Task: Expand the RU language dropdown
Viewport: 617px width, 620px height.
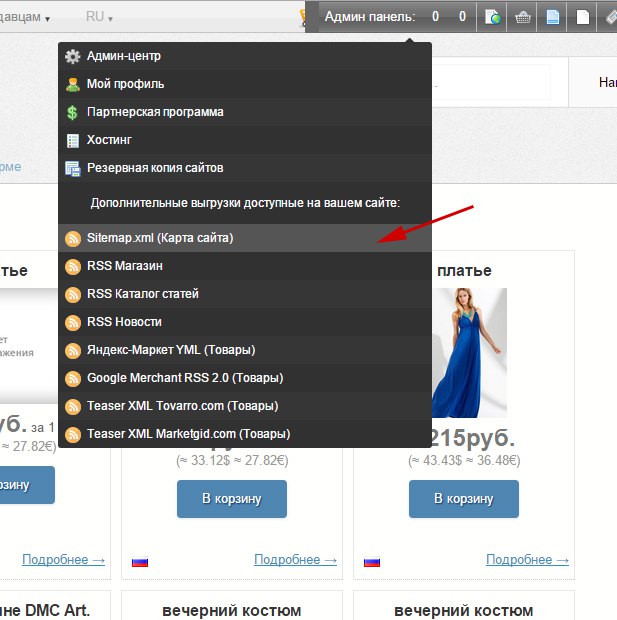Action: pos(99,18)
